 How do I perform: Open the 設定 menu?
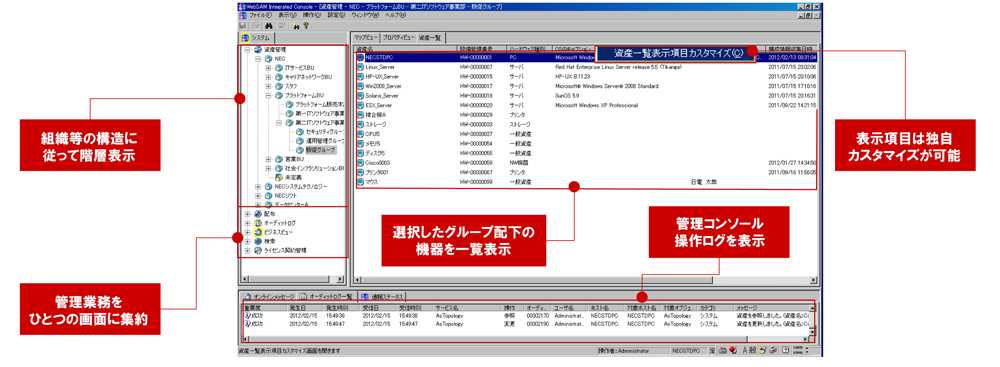(337, 15)
